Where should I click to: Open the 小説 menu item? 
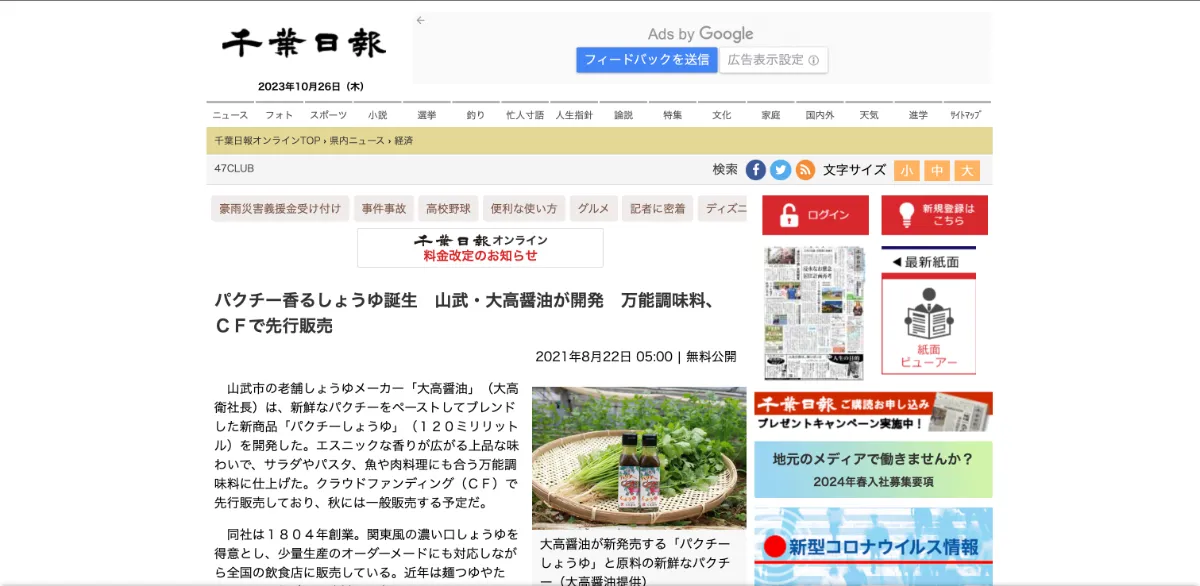click(377, 115)
